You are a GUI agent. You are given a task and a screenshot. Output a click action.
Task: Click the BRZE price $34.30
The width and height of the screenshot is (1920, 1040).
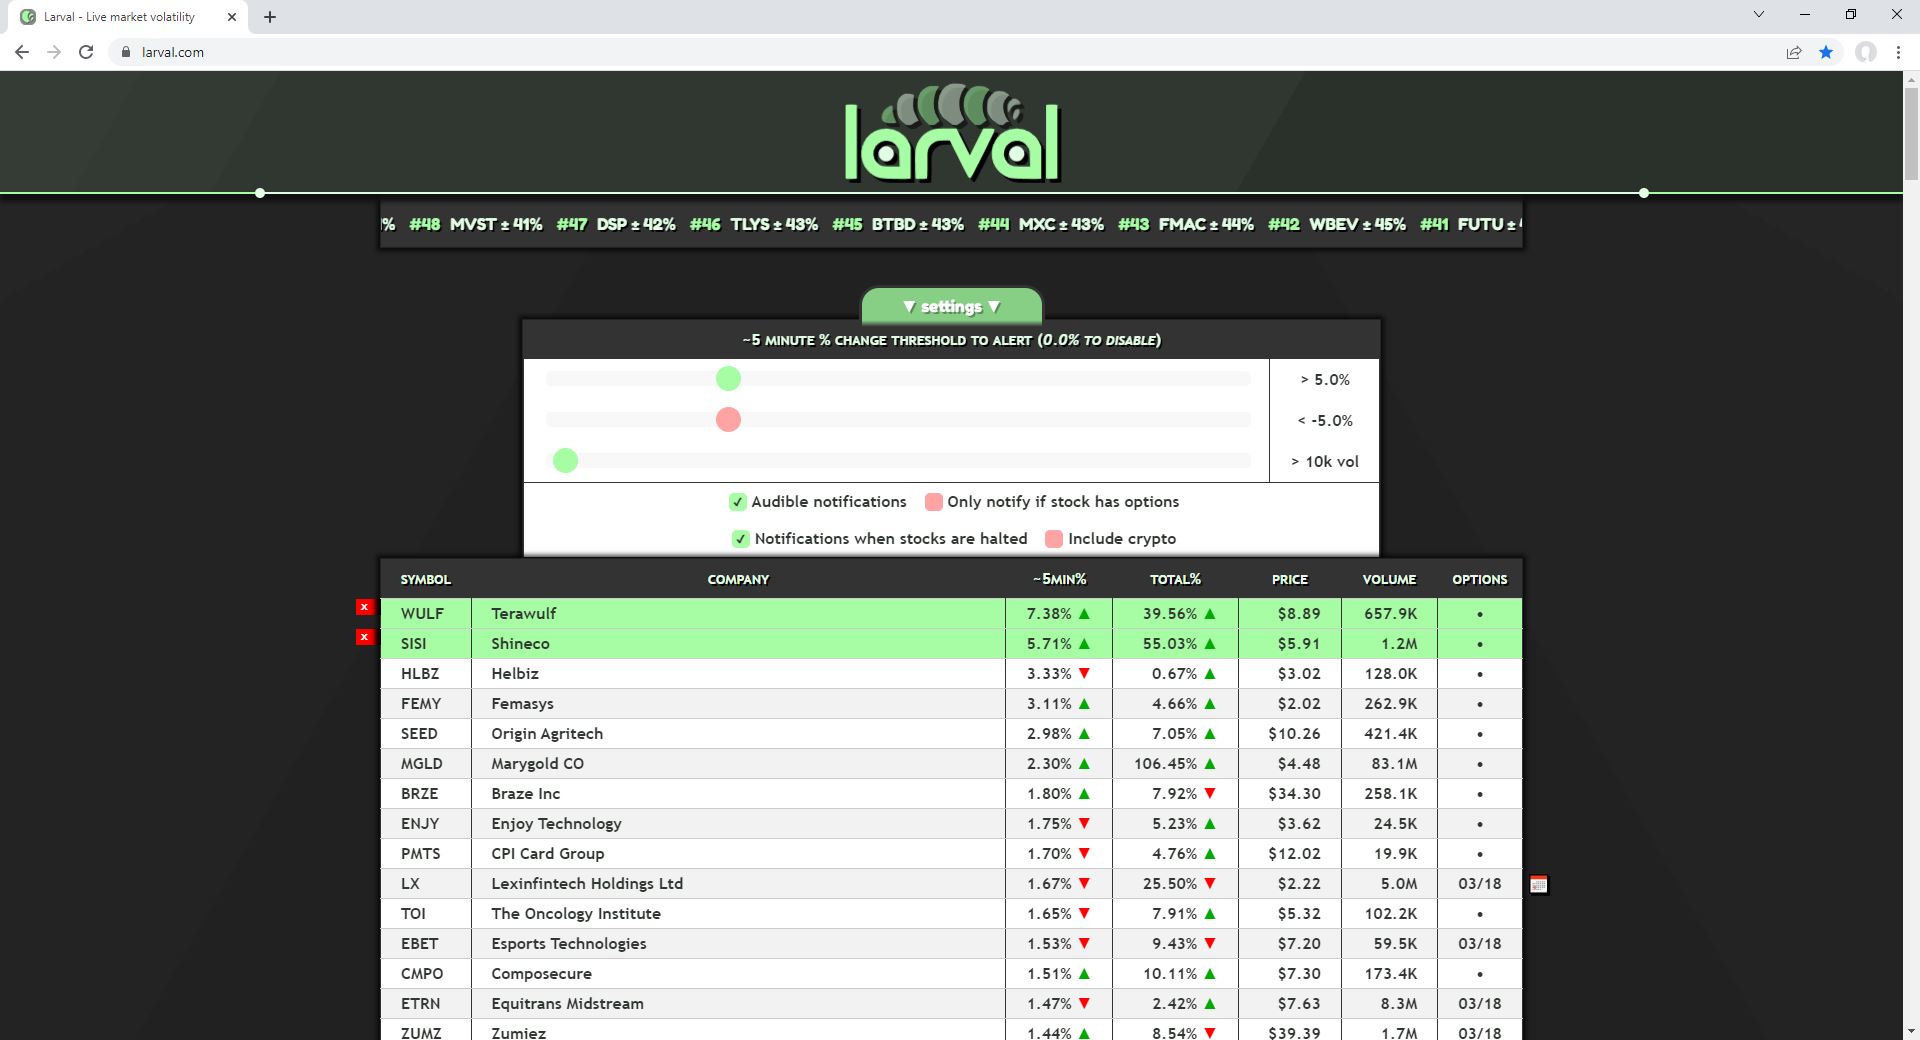click(1294, 794)
